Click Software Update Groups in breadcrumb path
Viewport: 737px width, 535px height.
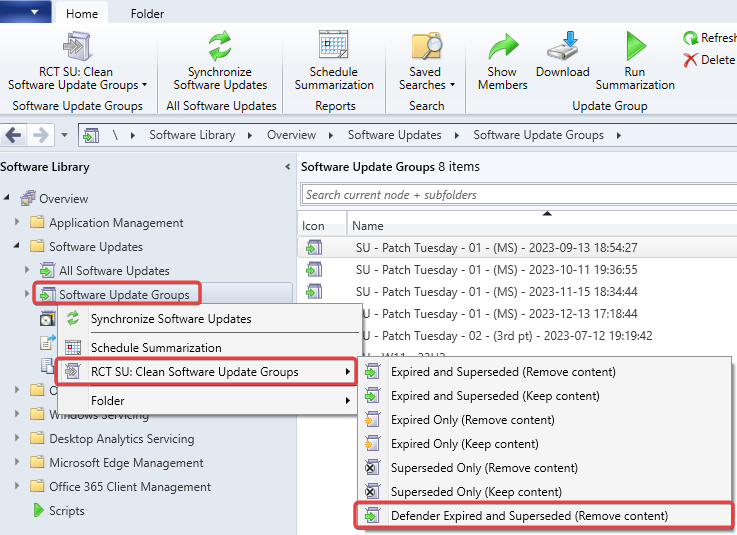(538, 135)
